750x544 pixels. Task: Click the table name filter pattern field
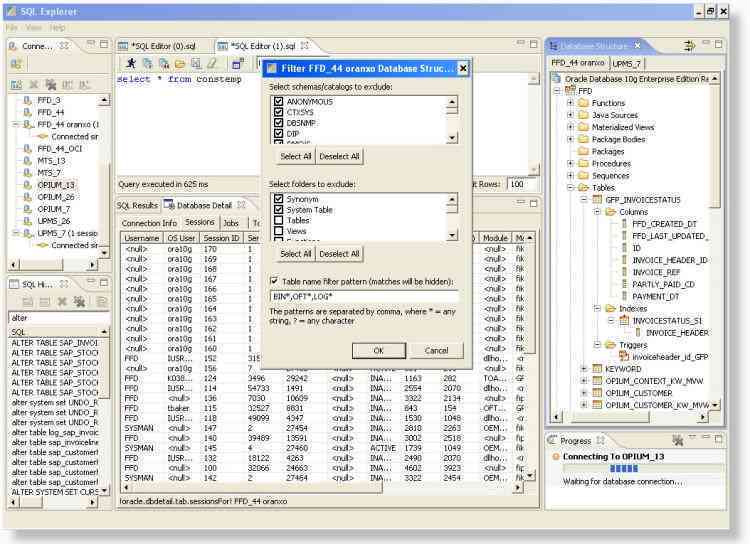click(364, 297)
